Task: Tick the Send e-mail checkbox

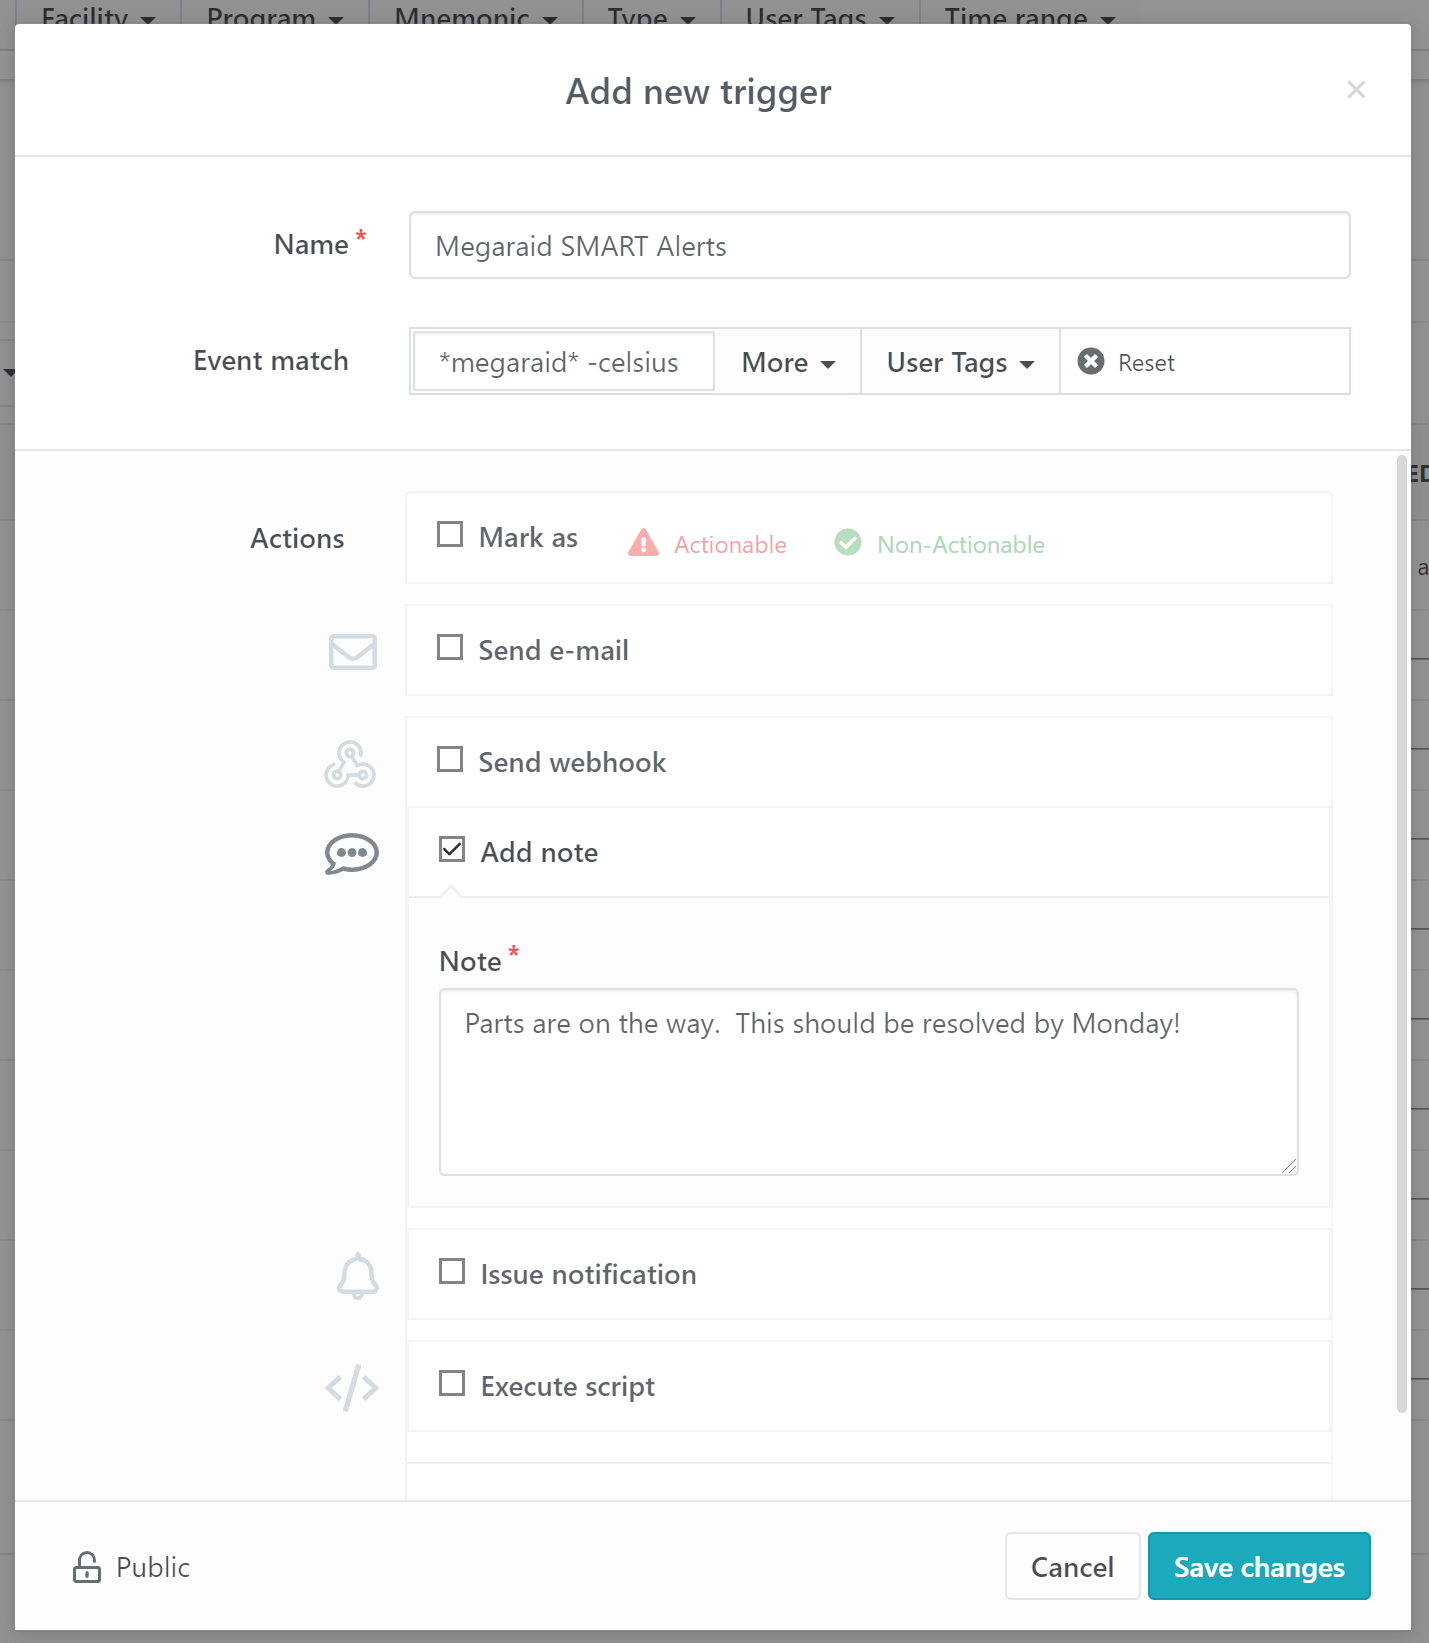Action: tap(450, 648)
